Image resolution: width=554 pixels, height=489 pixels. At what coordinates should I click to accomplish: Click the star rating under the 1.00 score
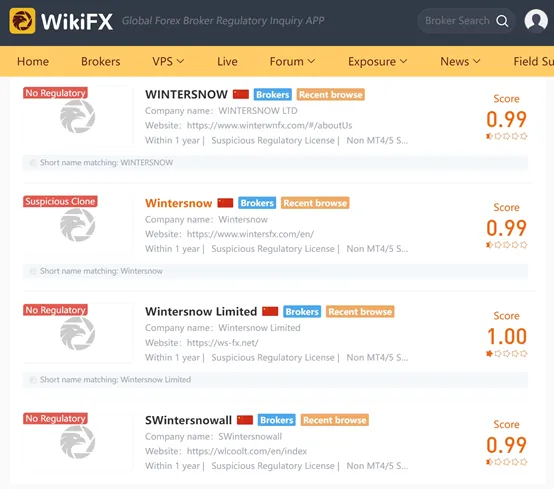click(506, 353)
